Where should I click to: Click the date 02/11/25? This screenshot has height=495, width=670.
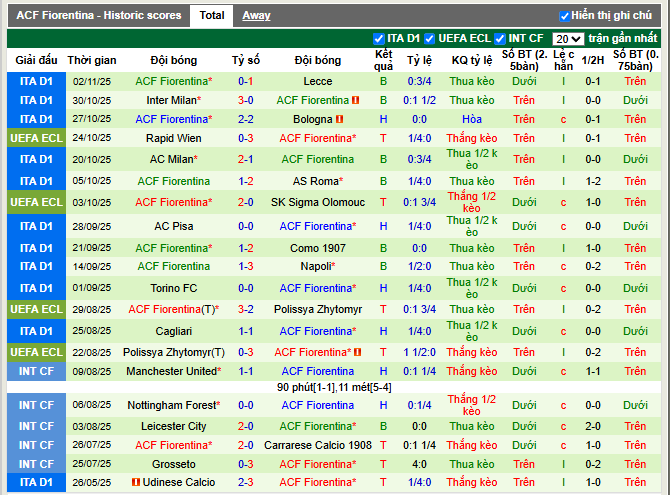[91, 81]
